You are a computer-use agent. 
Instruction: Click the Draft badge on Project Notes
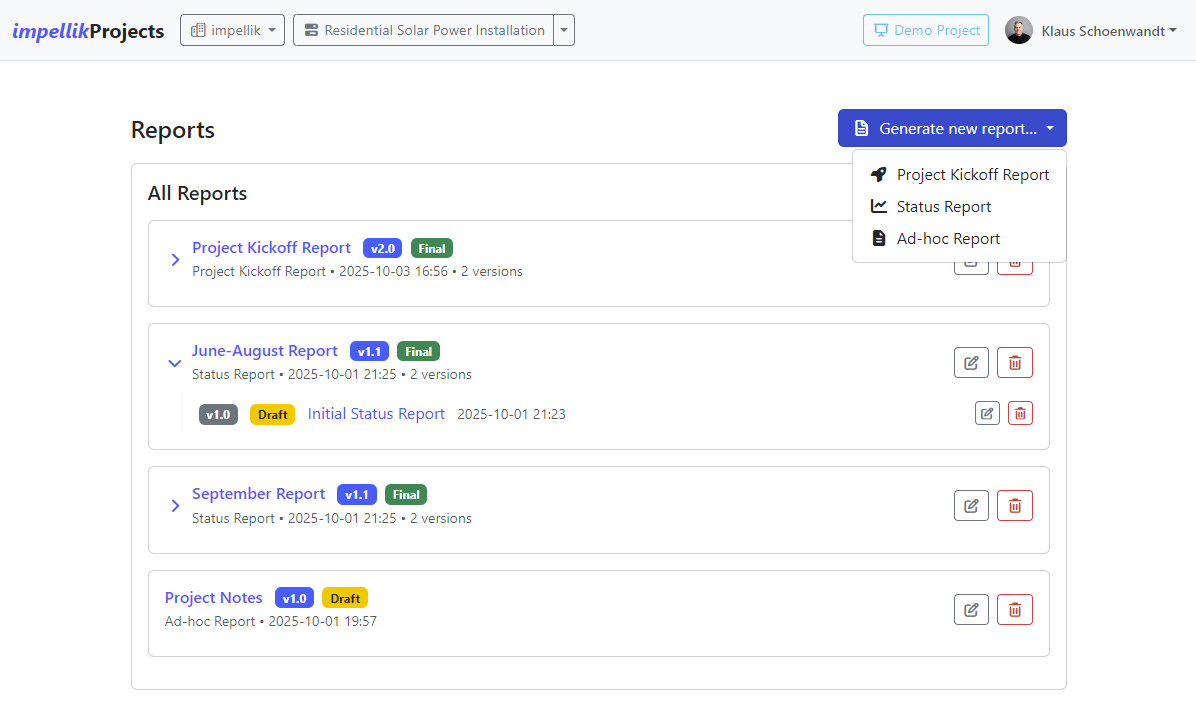tap(345, 598)
